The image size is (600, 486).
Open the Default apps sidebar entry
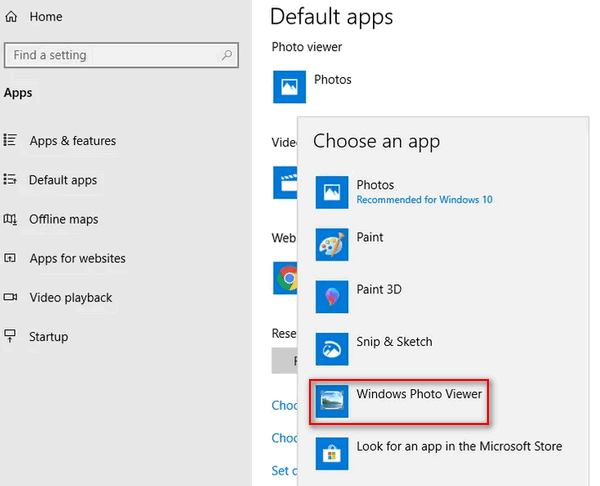point(62,180)
